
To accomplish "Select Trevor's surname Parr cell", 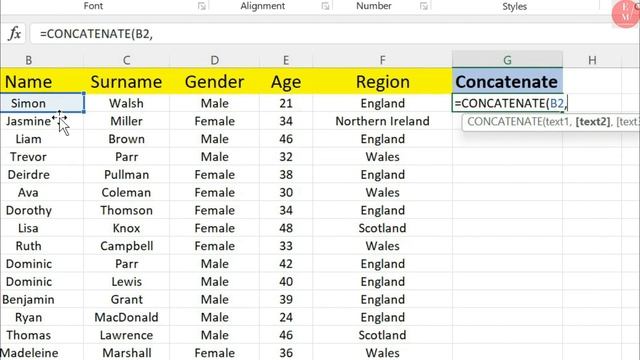I will click(127, 157).
